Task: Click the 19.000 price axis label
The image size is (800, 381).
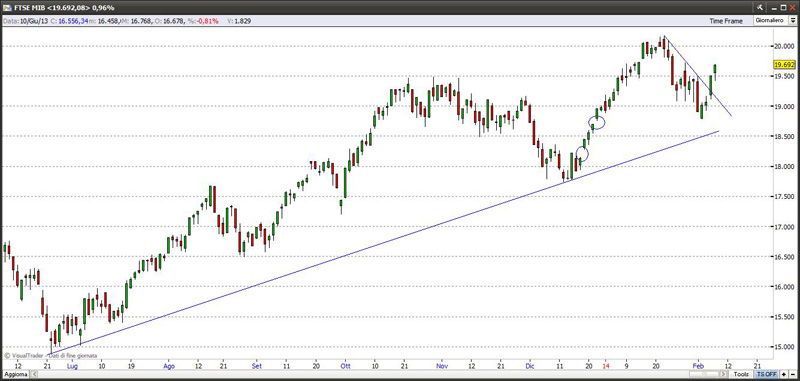Action: (x=785, y=106)
